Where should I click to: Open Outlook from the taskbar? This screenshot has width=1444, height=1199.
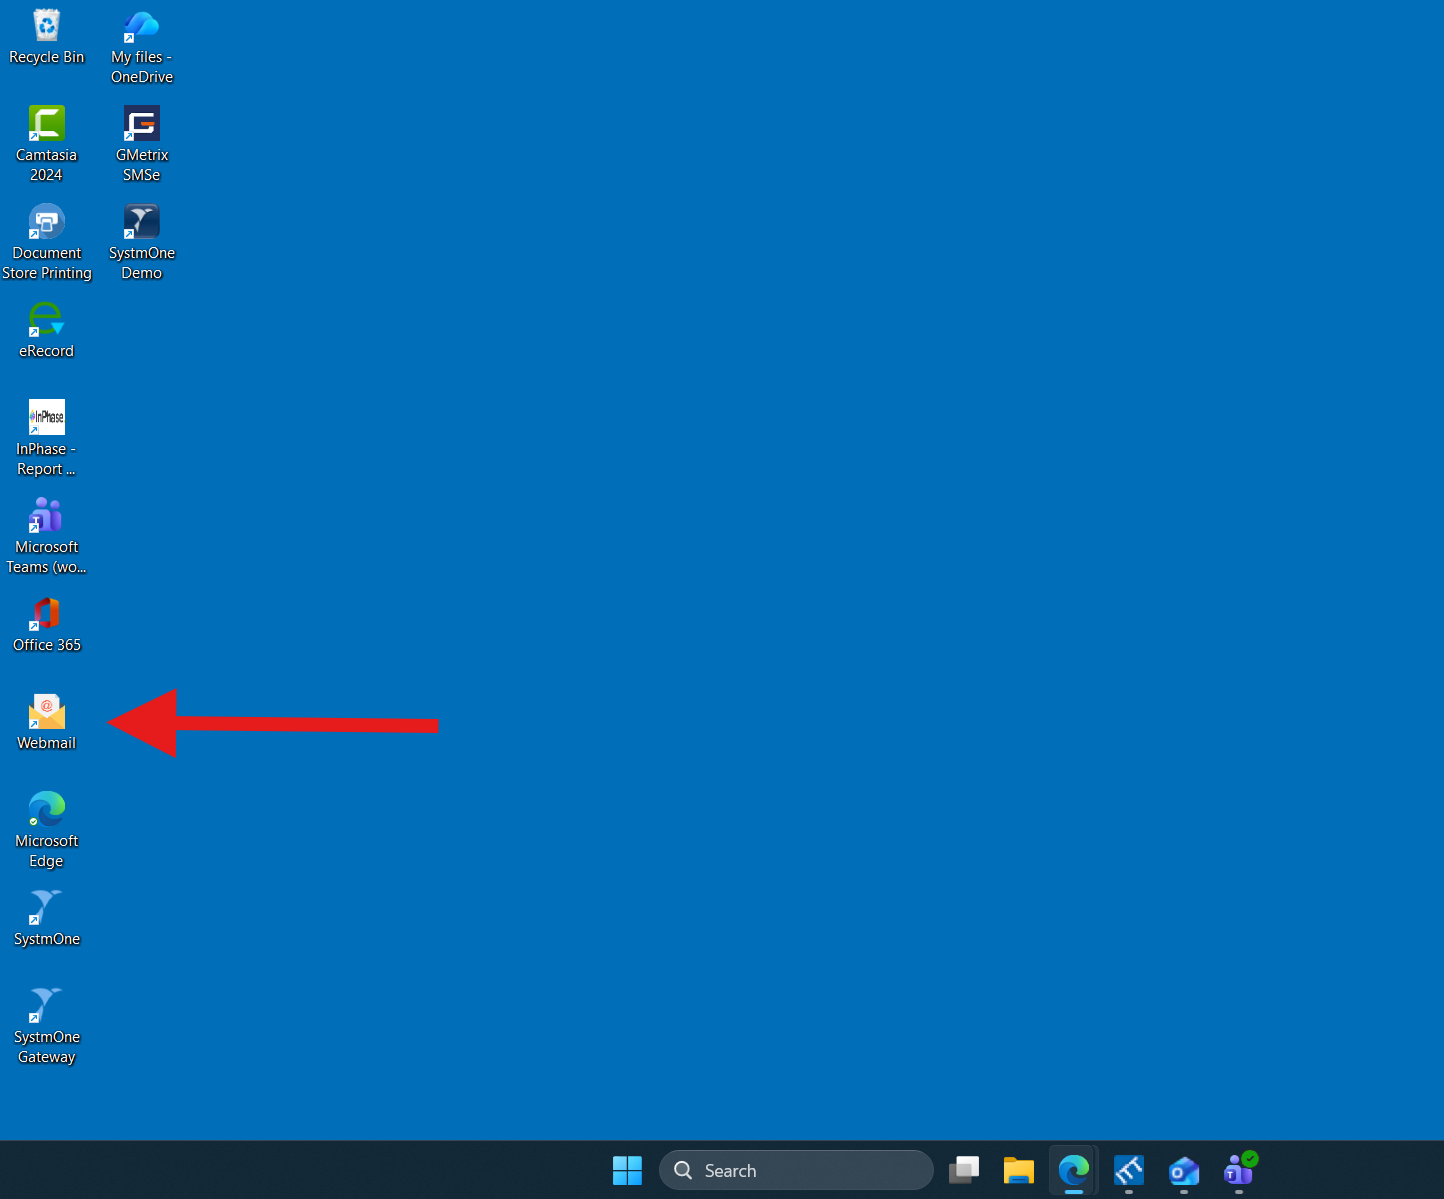tap(1184, 1170)
